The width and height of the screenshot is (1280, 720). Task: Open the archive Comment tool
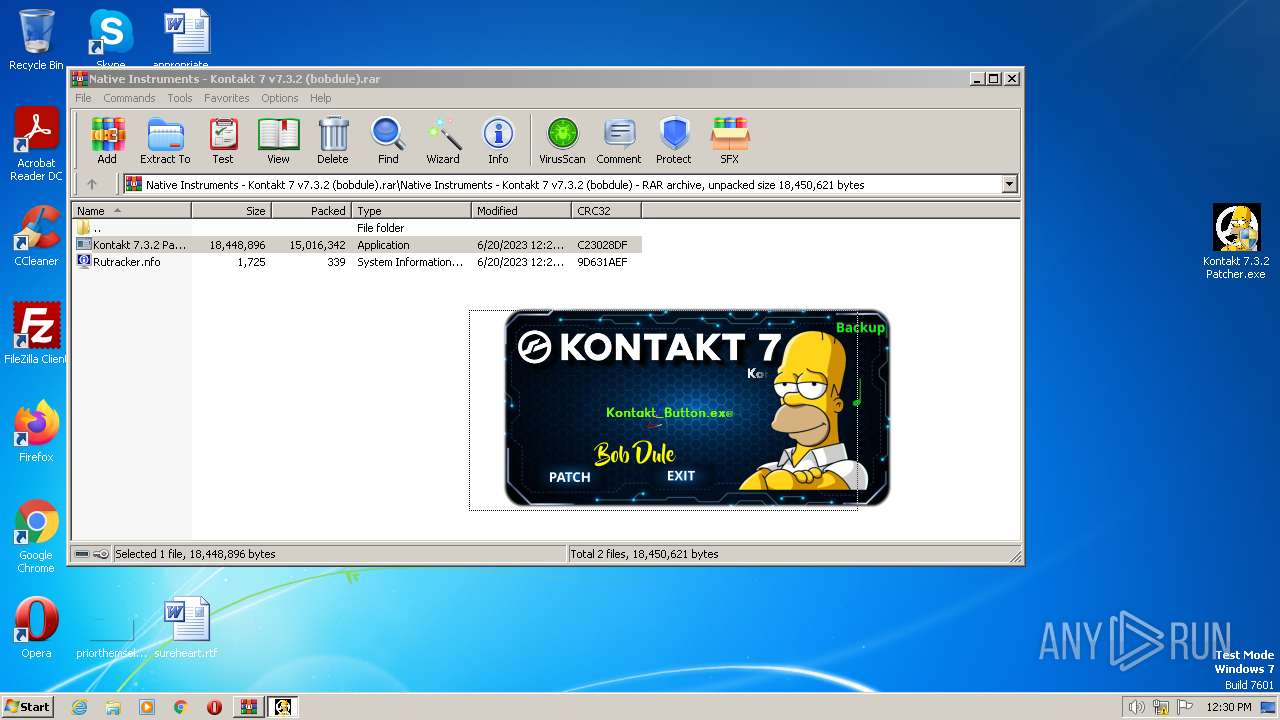[619, 140]
